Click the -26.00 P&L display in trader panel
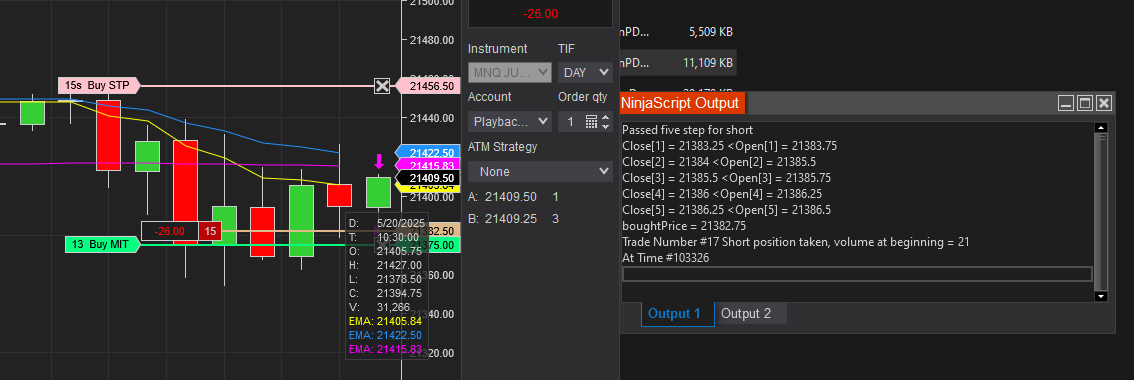 540,13
